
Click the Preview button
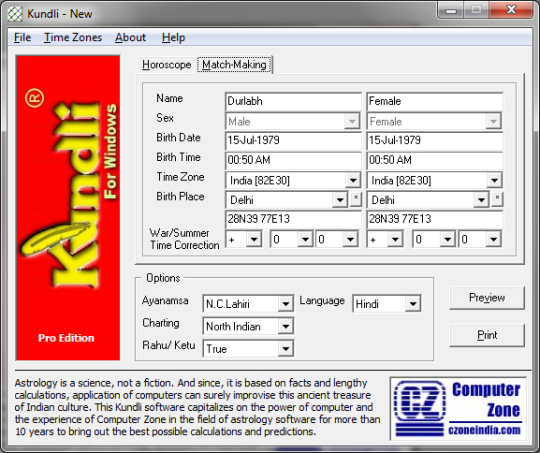point(487,298)
